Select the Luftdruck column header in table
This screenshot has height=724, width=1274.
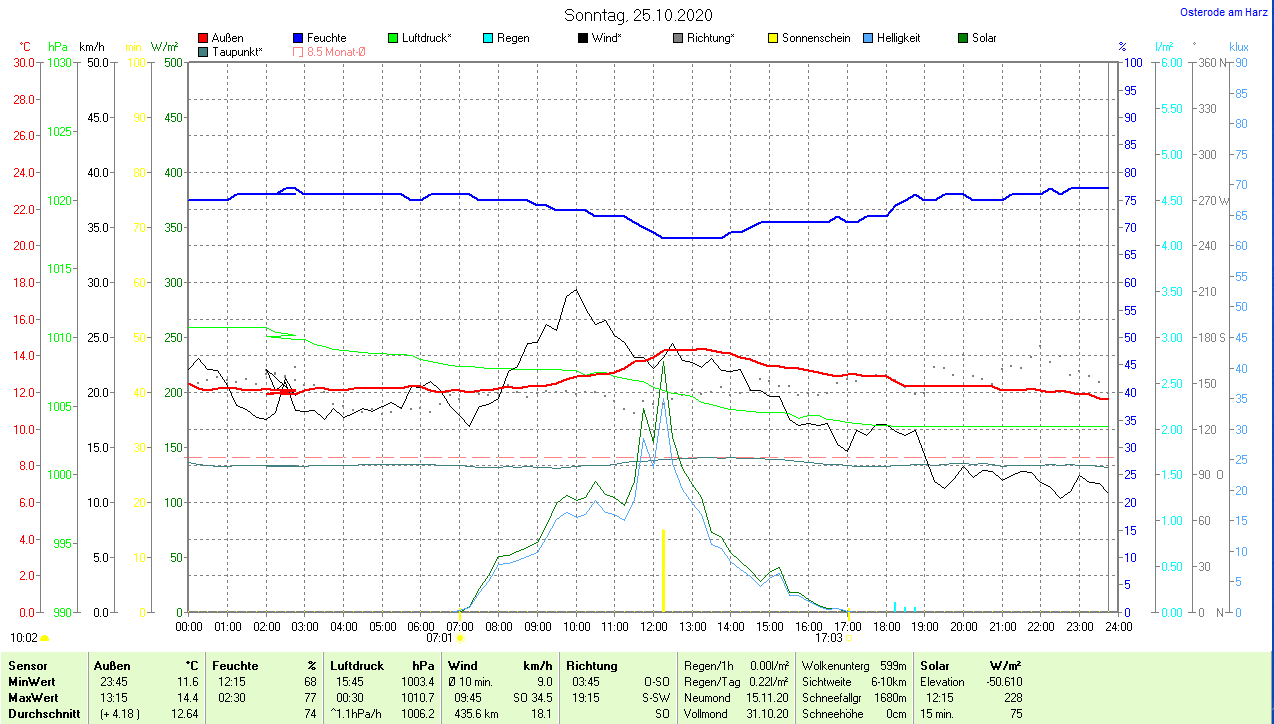click(355, 666)
